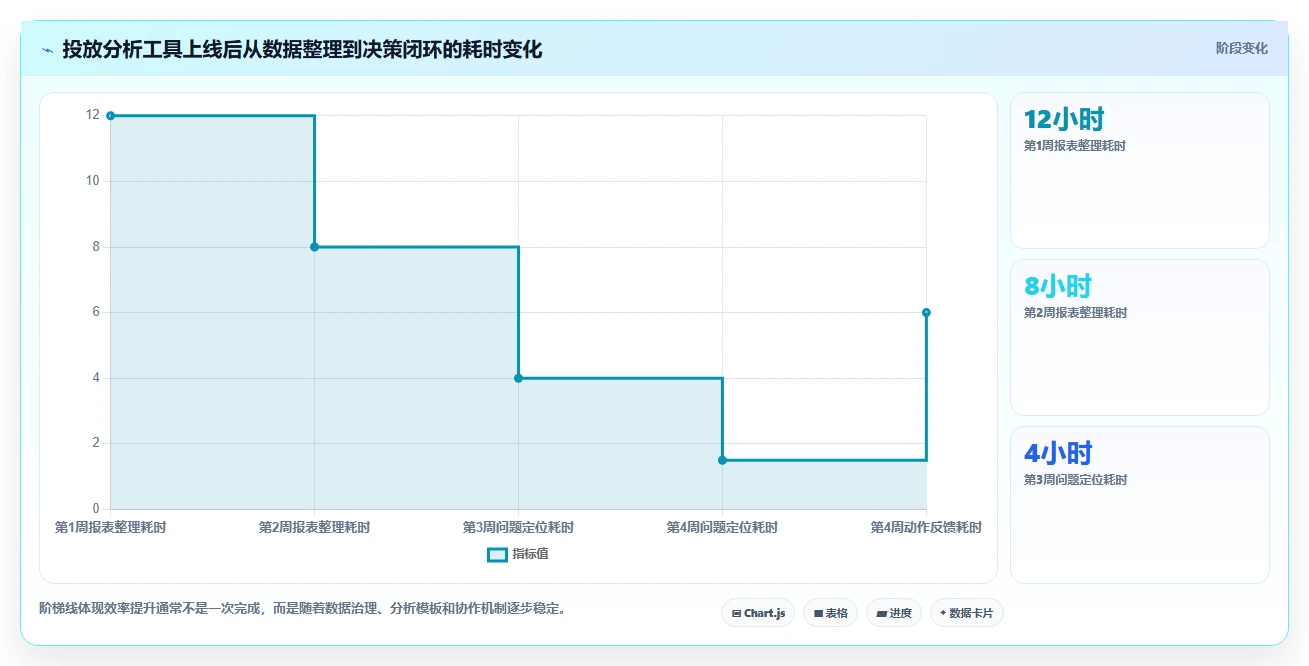Click the 12小时 card value
This screenshot has height=666, width=1309.
tap(1064, 120)
